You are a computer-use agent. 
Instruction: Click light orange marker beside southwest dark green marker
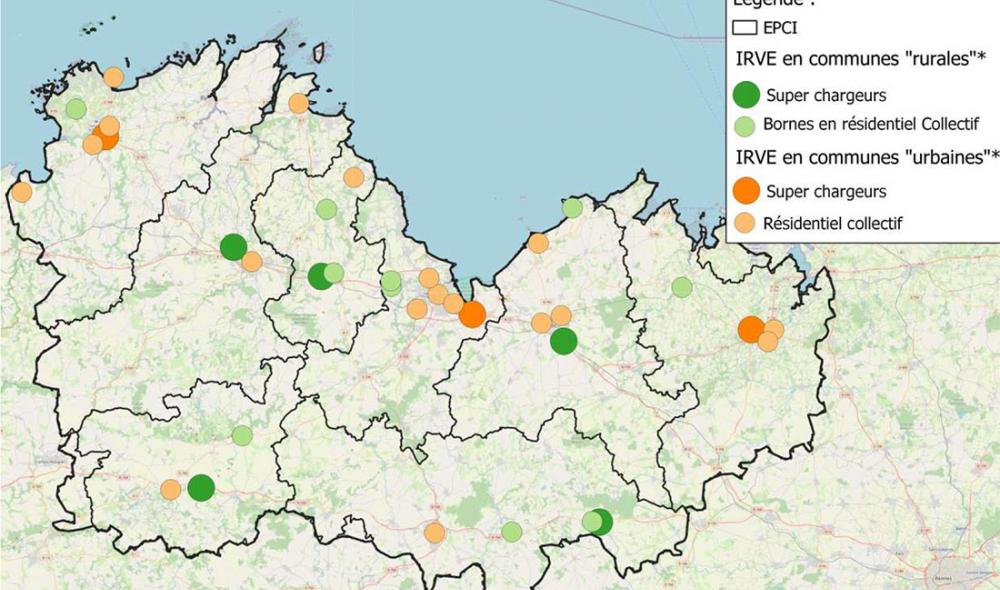tap(171, 489)
